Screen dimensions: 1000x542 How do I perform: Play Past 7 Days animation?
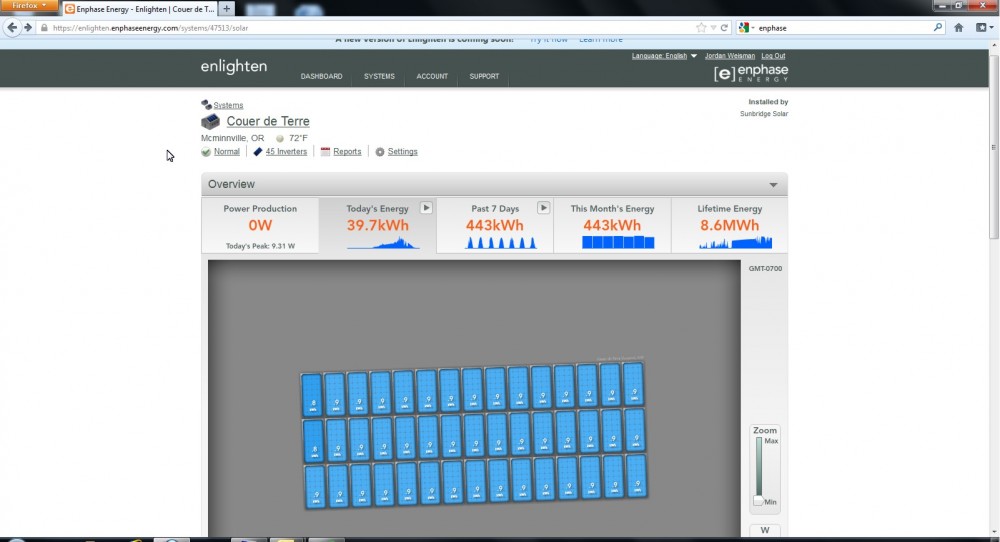(543, 208)
